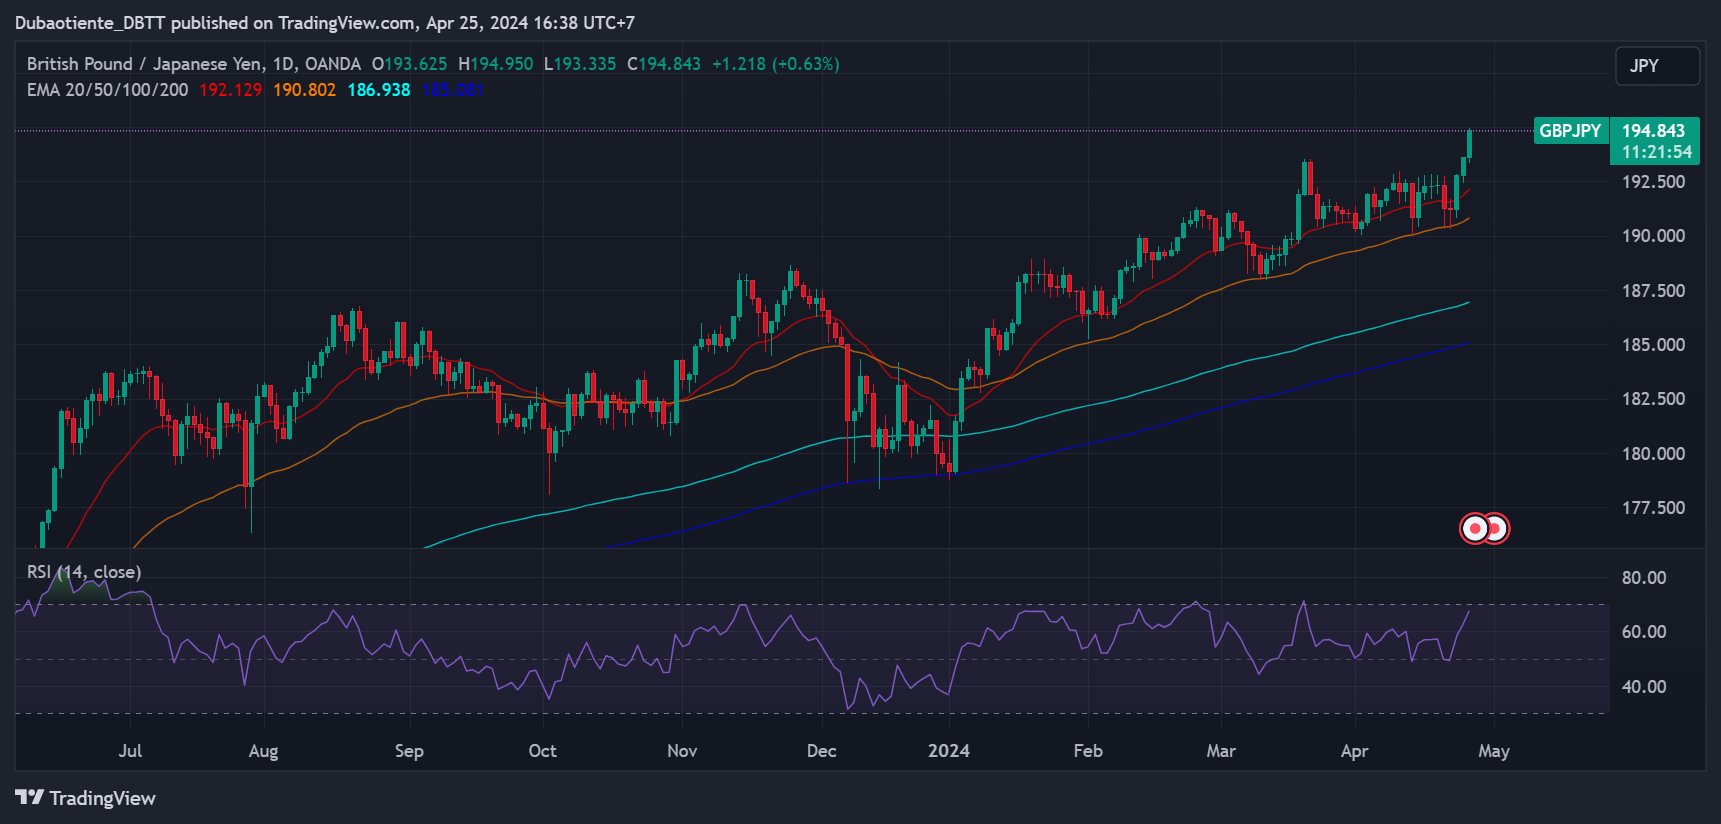This screenshot has width=1721, height=824.
Task: Click the GBPJPY symbol price tag
Action: [1570, 131]
